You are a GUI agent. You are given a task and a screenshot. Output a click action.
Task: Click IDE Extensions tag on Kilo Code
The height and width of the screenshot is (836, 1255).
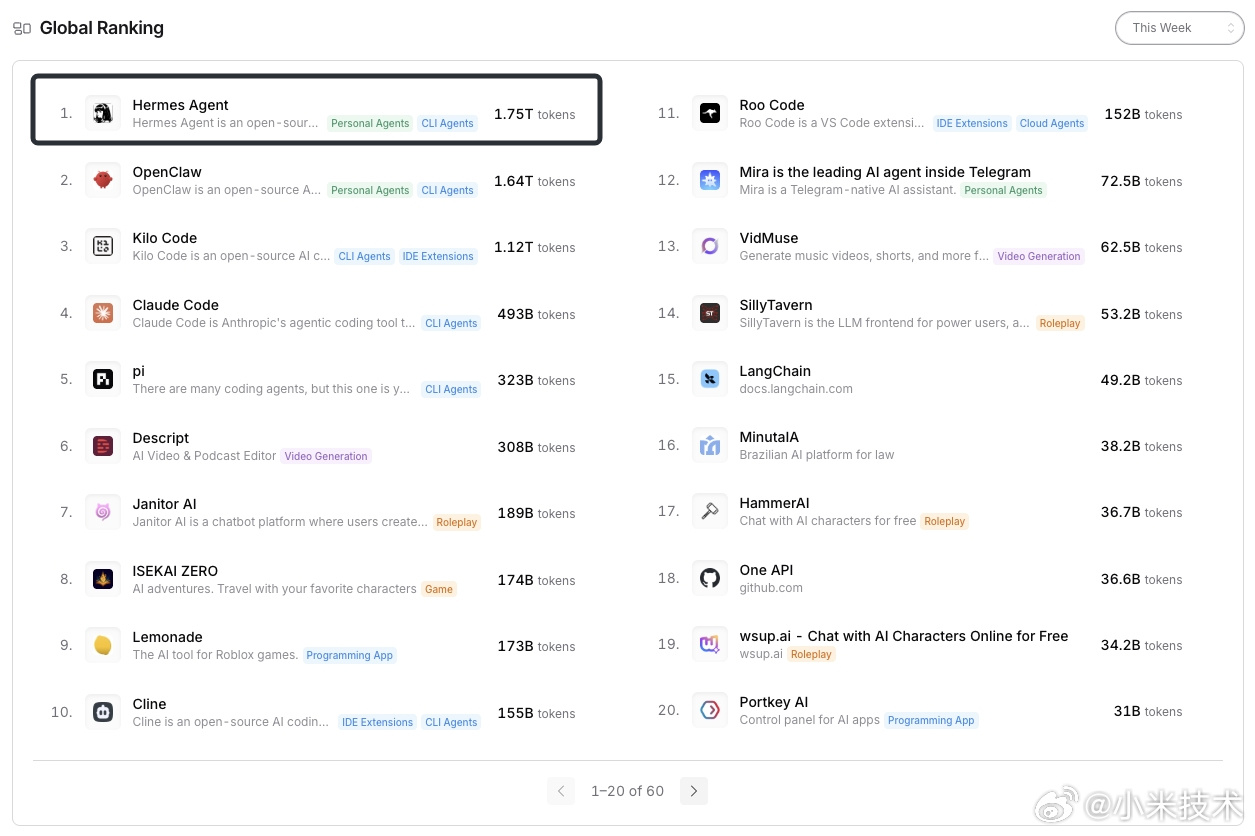pyautogui.click(x=438, y=257)
